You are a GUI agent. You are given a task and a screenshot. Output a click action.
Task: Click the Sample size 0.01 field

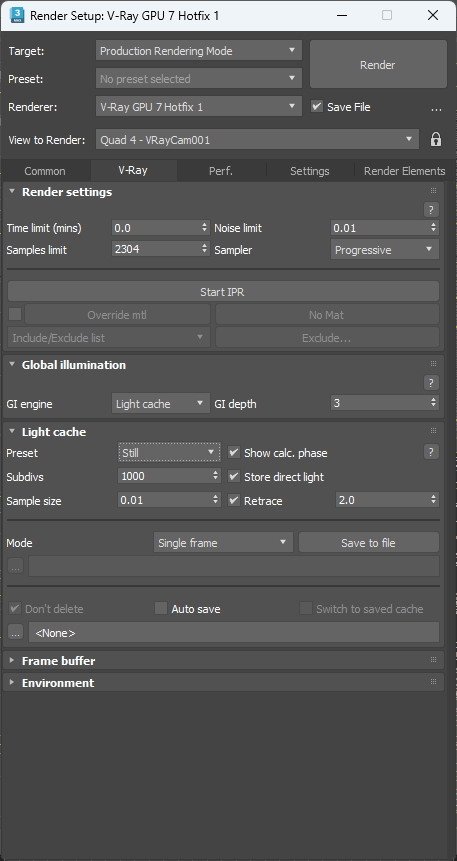165,500
